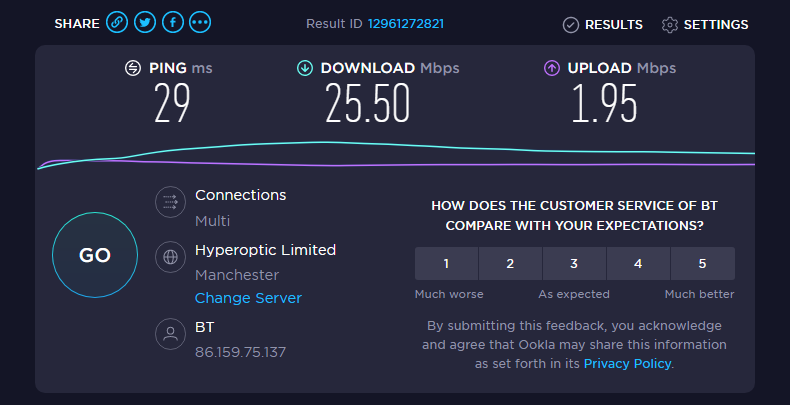Click the Results checkmark icon
This screenshot has height=405, width=790.
[571, 24]
